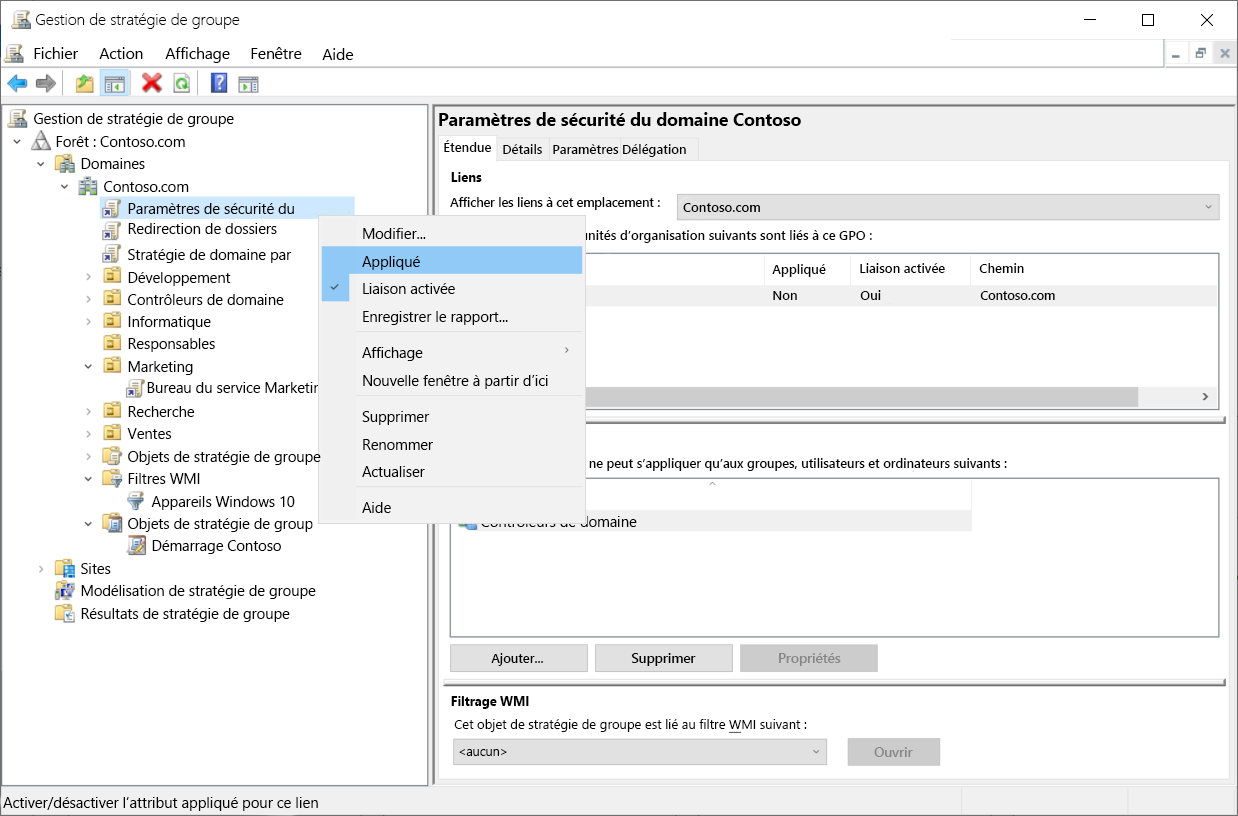The width and height of the screenshot is (1238, 816).
Task: Click the Refresh toolbar icon
Action: (x=181, y=83)
